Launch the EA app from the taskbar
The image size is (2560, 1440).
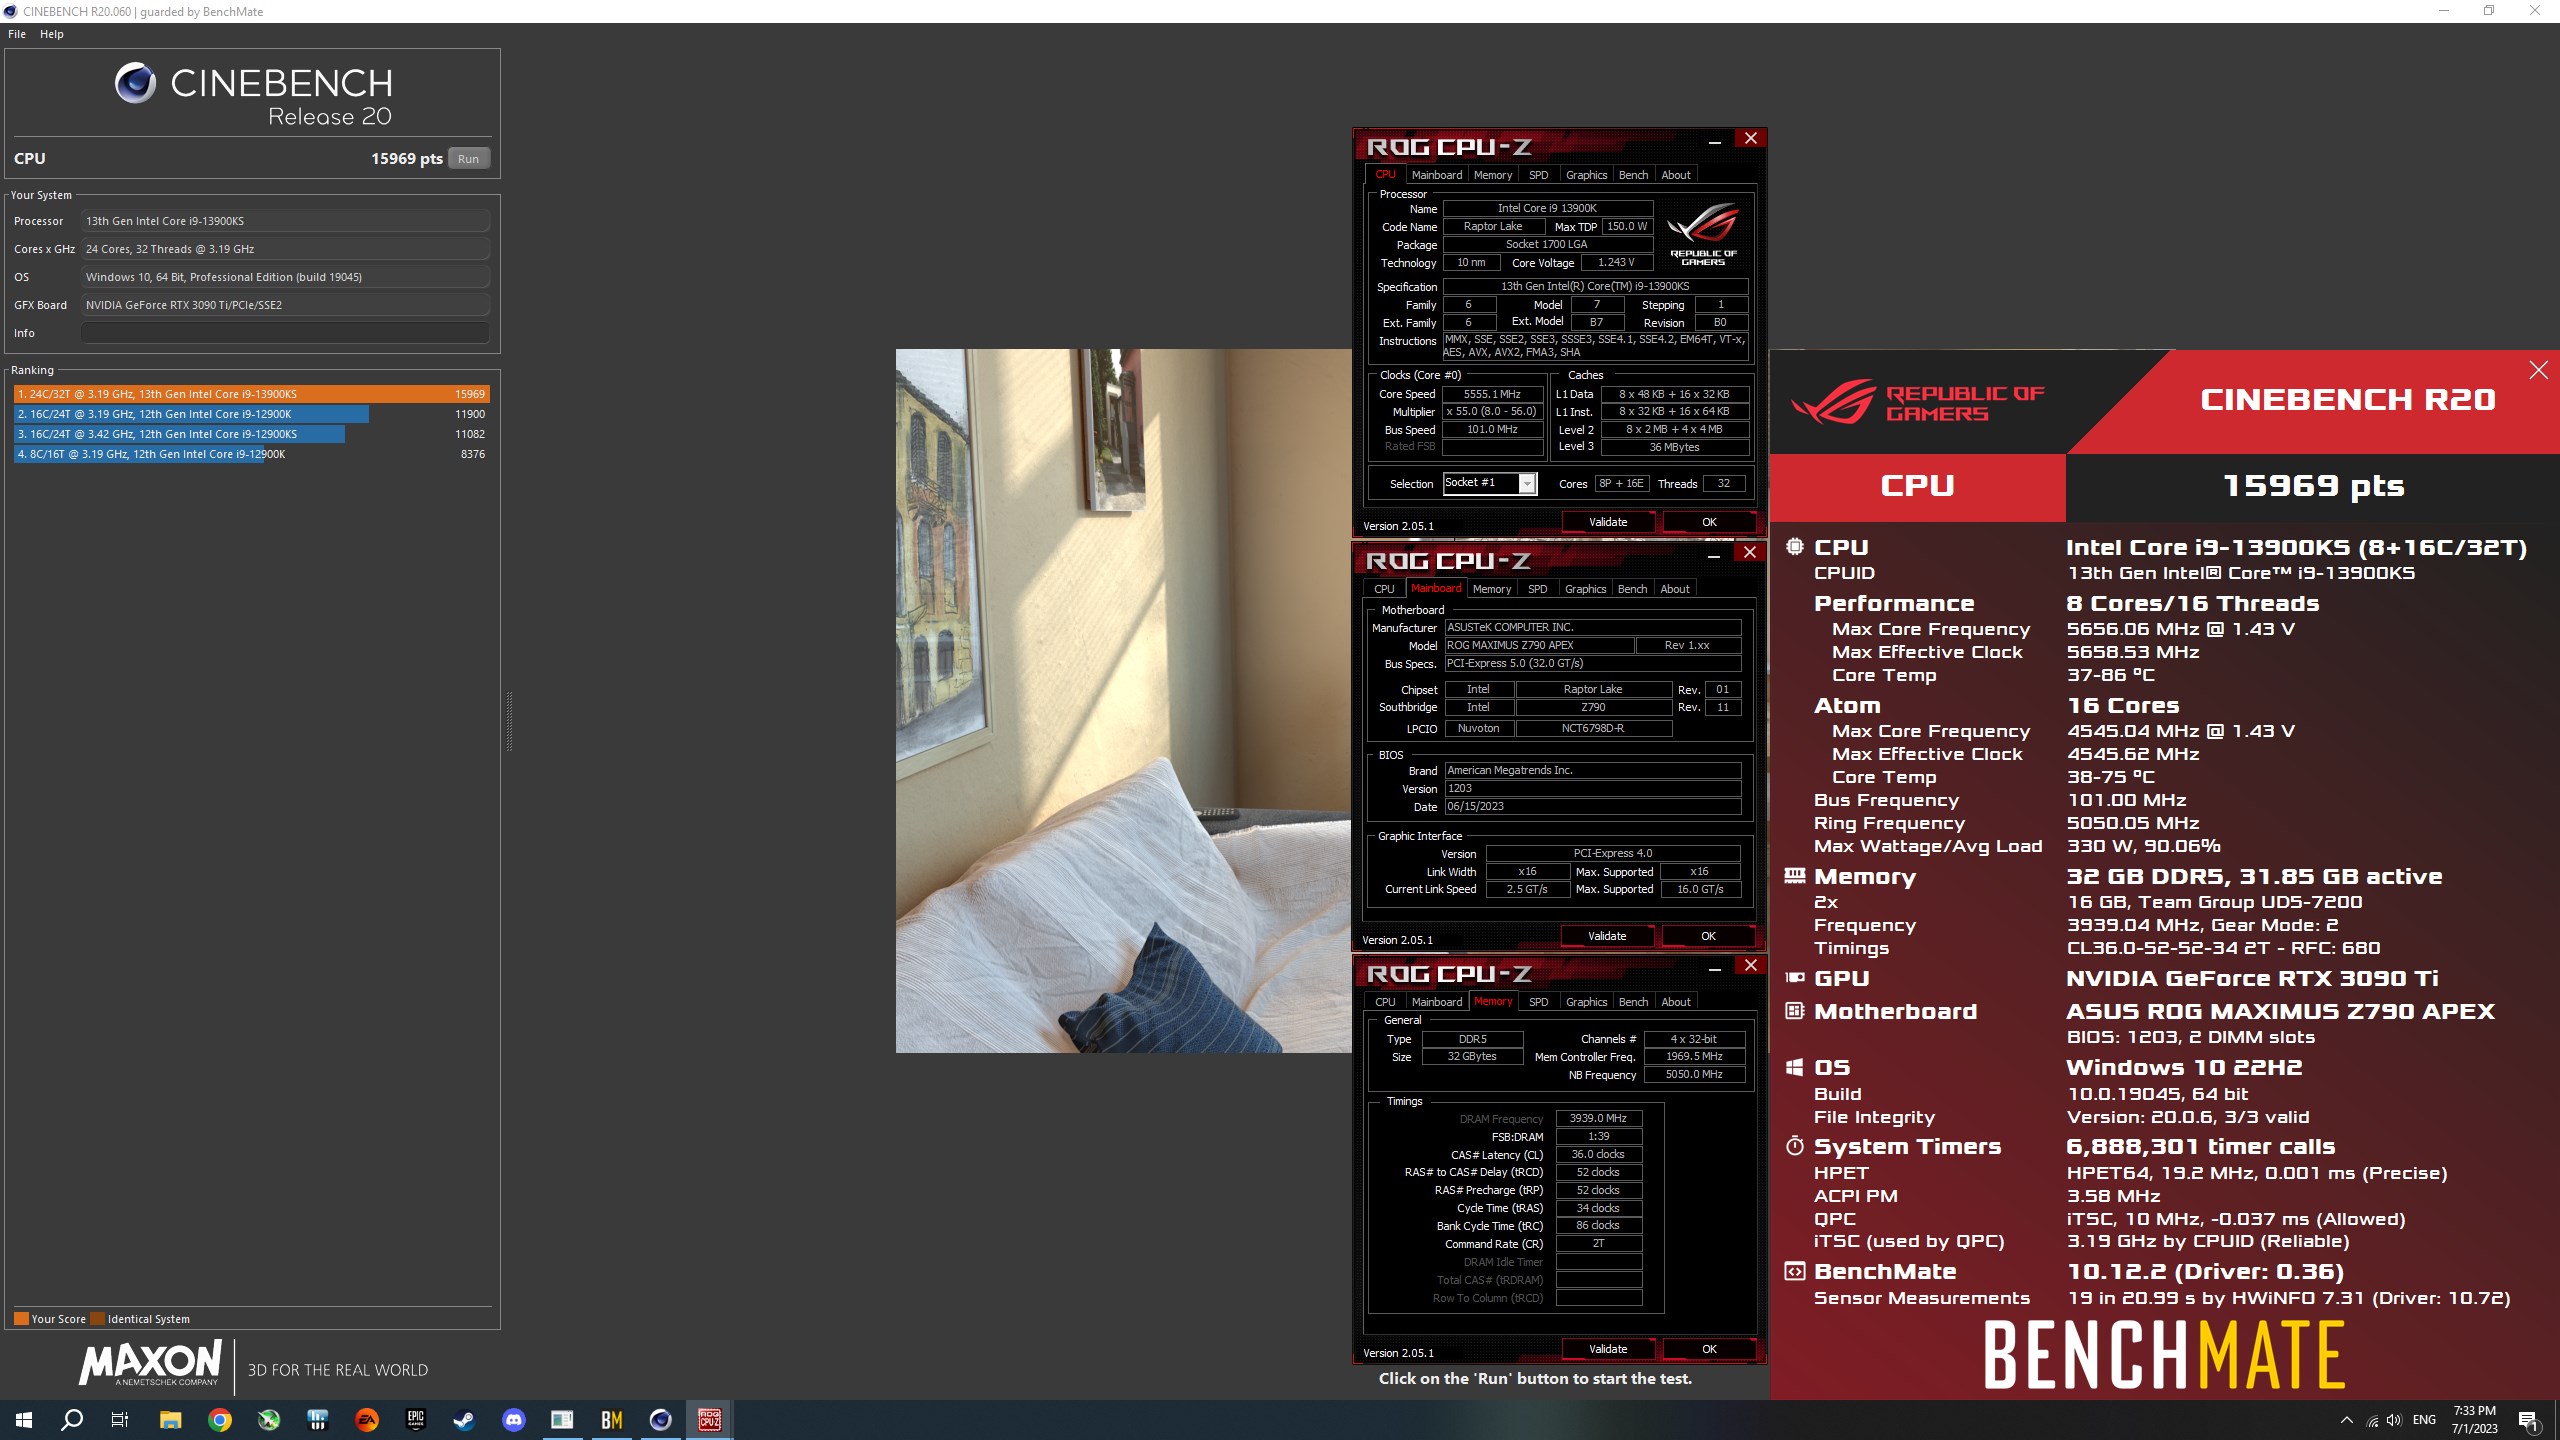click(367, 1420)
